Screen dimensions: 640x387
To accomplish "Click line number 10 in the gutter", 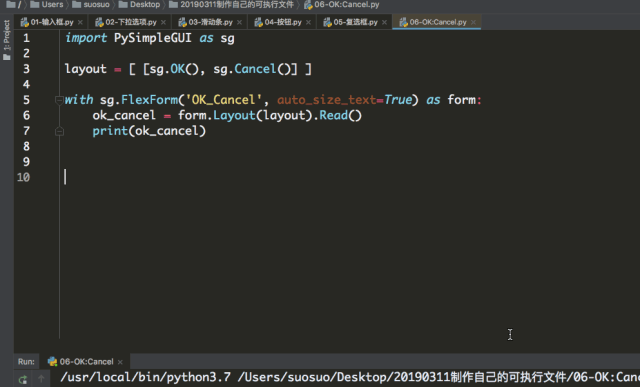I will (23, 177).
